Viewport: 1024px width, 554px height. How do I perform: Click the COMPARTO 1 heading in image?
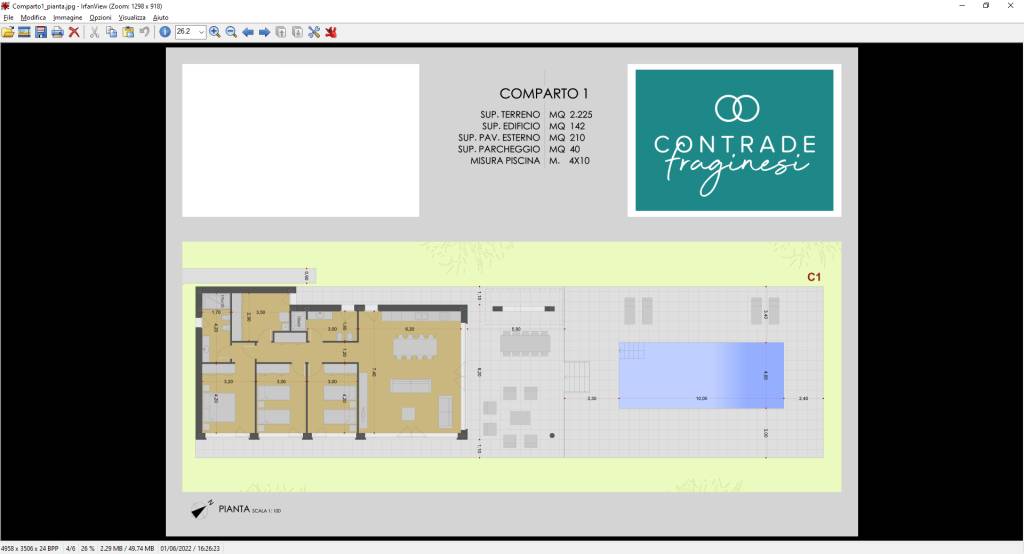coord(544,94)
